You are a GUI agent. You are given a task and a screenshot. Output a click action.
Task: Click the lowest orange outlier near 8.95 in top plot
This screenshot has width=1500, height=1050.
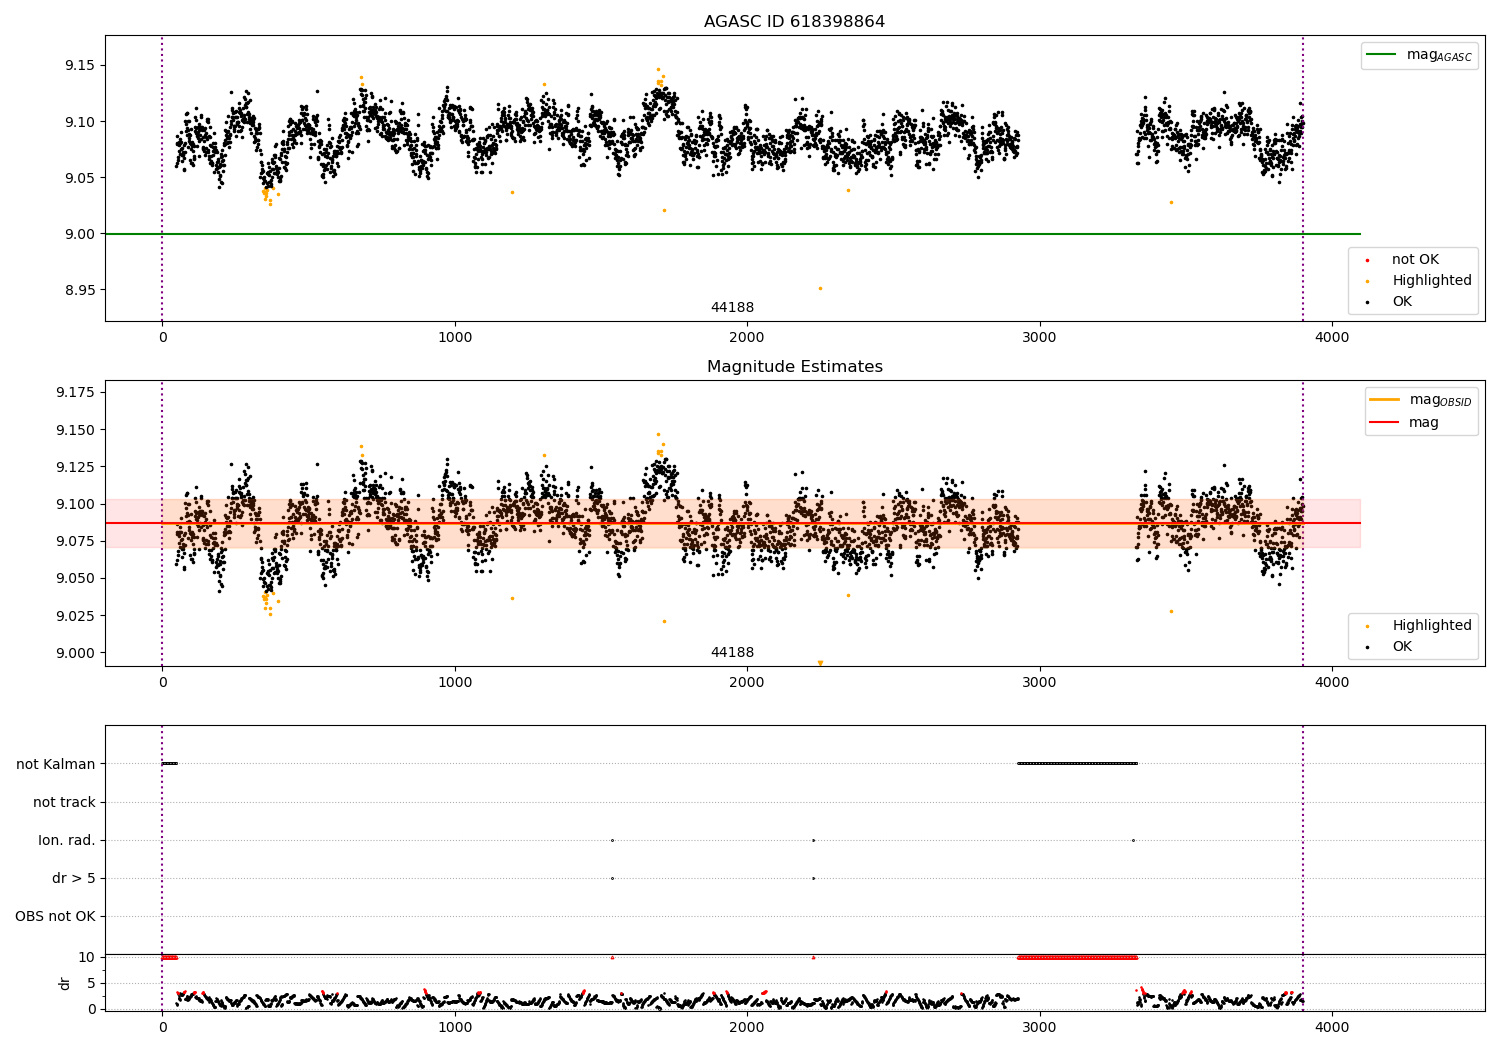(x=820, y=288)
